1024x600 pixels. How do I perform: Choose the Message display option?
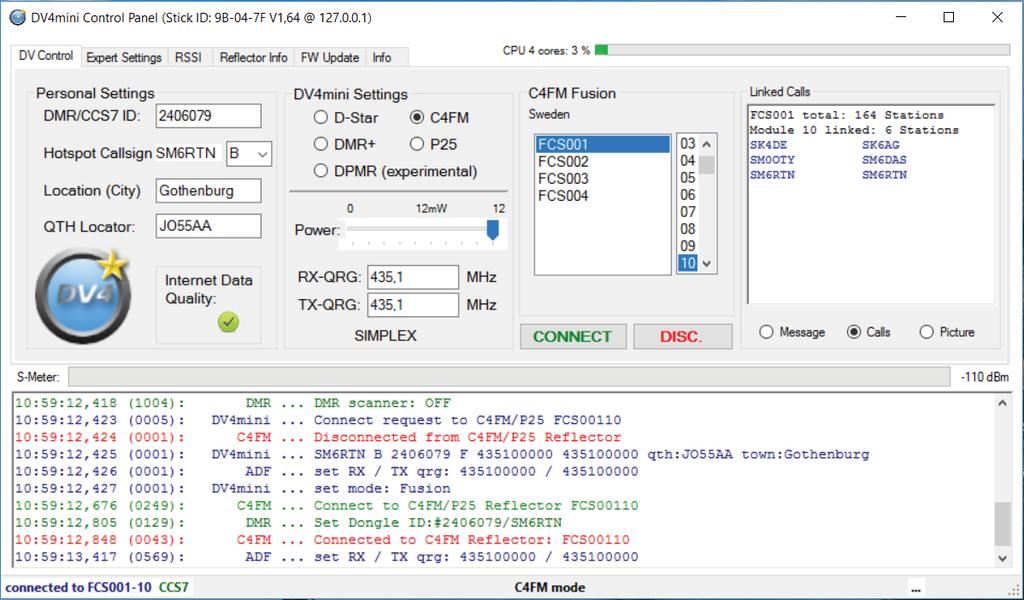click(767, 332)
